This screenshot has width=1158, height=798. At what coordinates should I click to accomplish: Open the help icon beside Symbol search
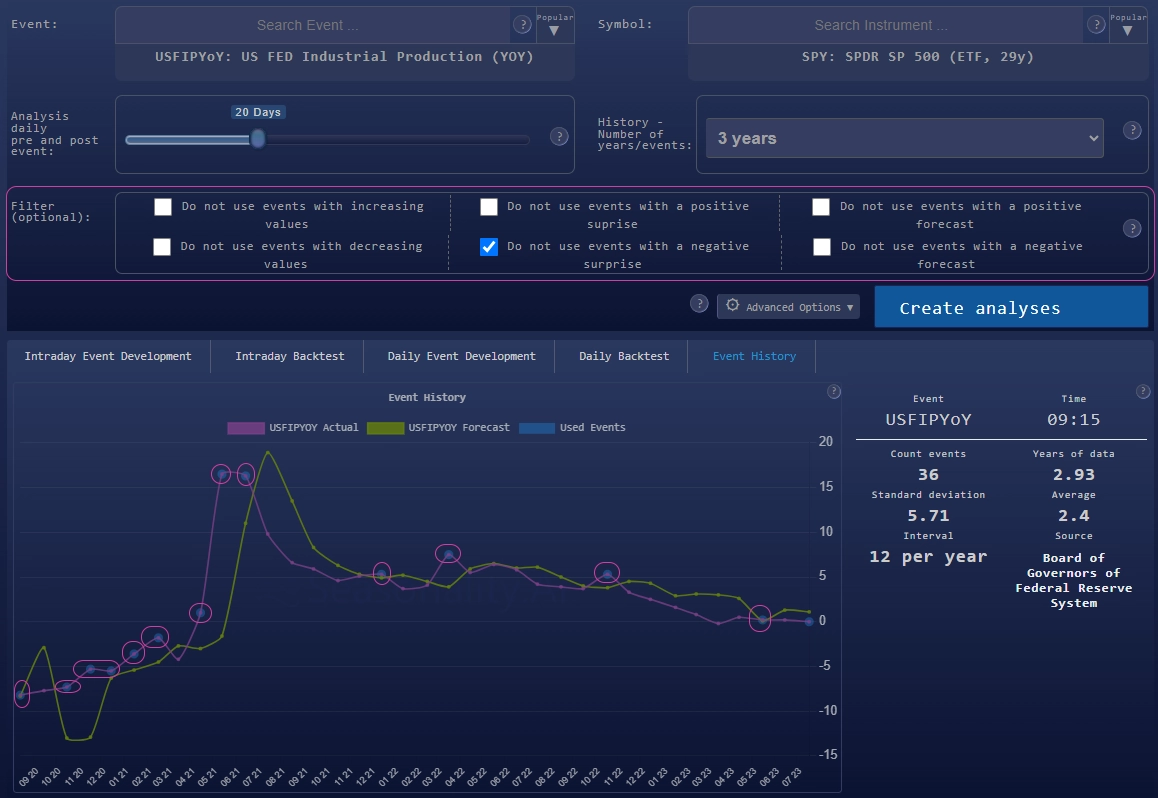click(x=1096, y=23)
